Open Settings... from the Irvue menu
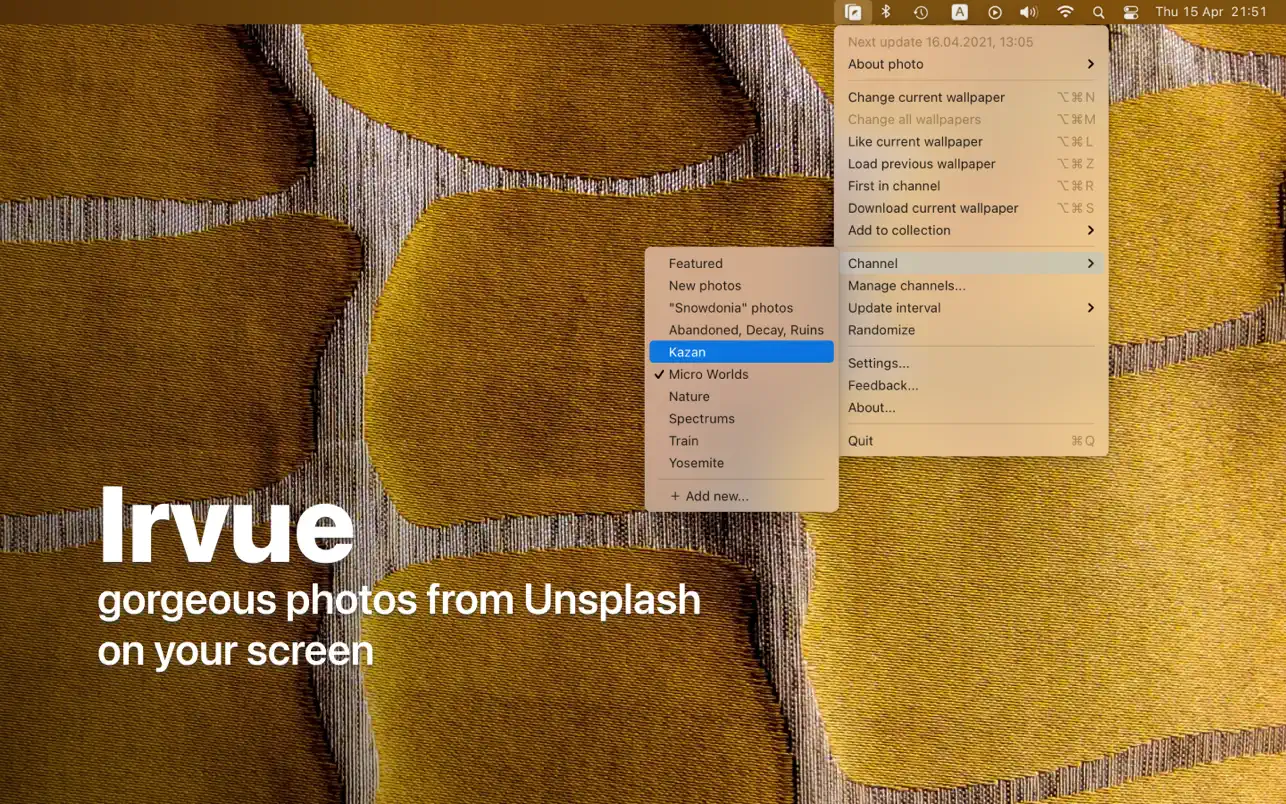 [878, 363]
